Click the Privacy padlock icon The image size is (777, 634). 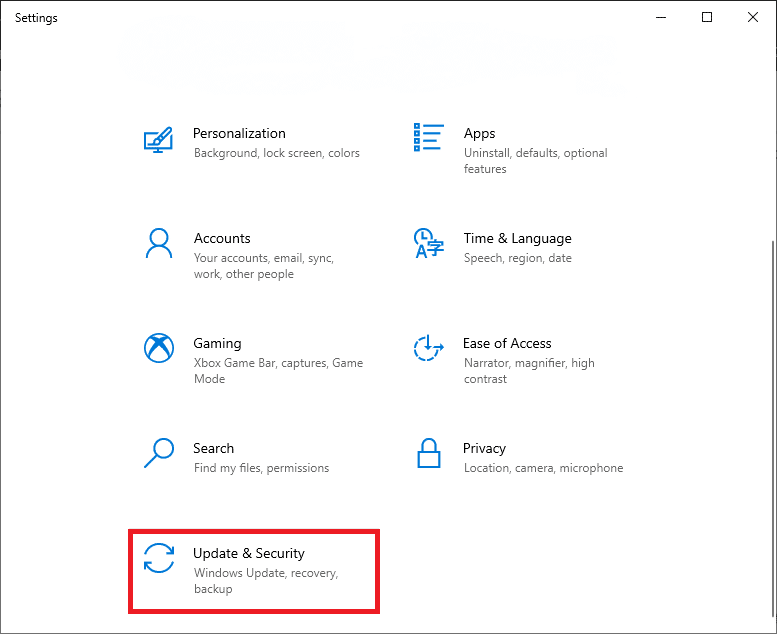(x=428, y=453)
